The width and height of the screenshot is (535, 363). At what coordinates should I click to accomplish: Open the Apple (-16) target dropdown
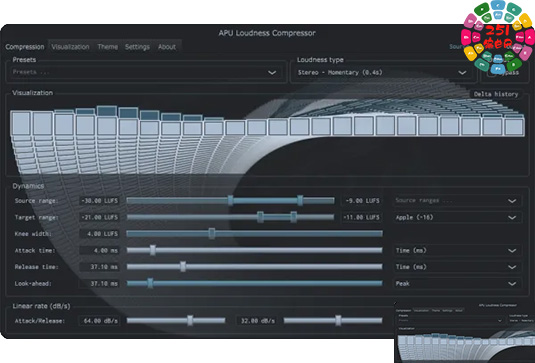click(x=457, y=217)
